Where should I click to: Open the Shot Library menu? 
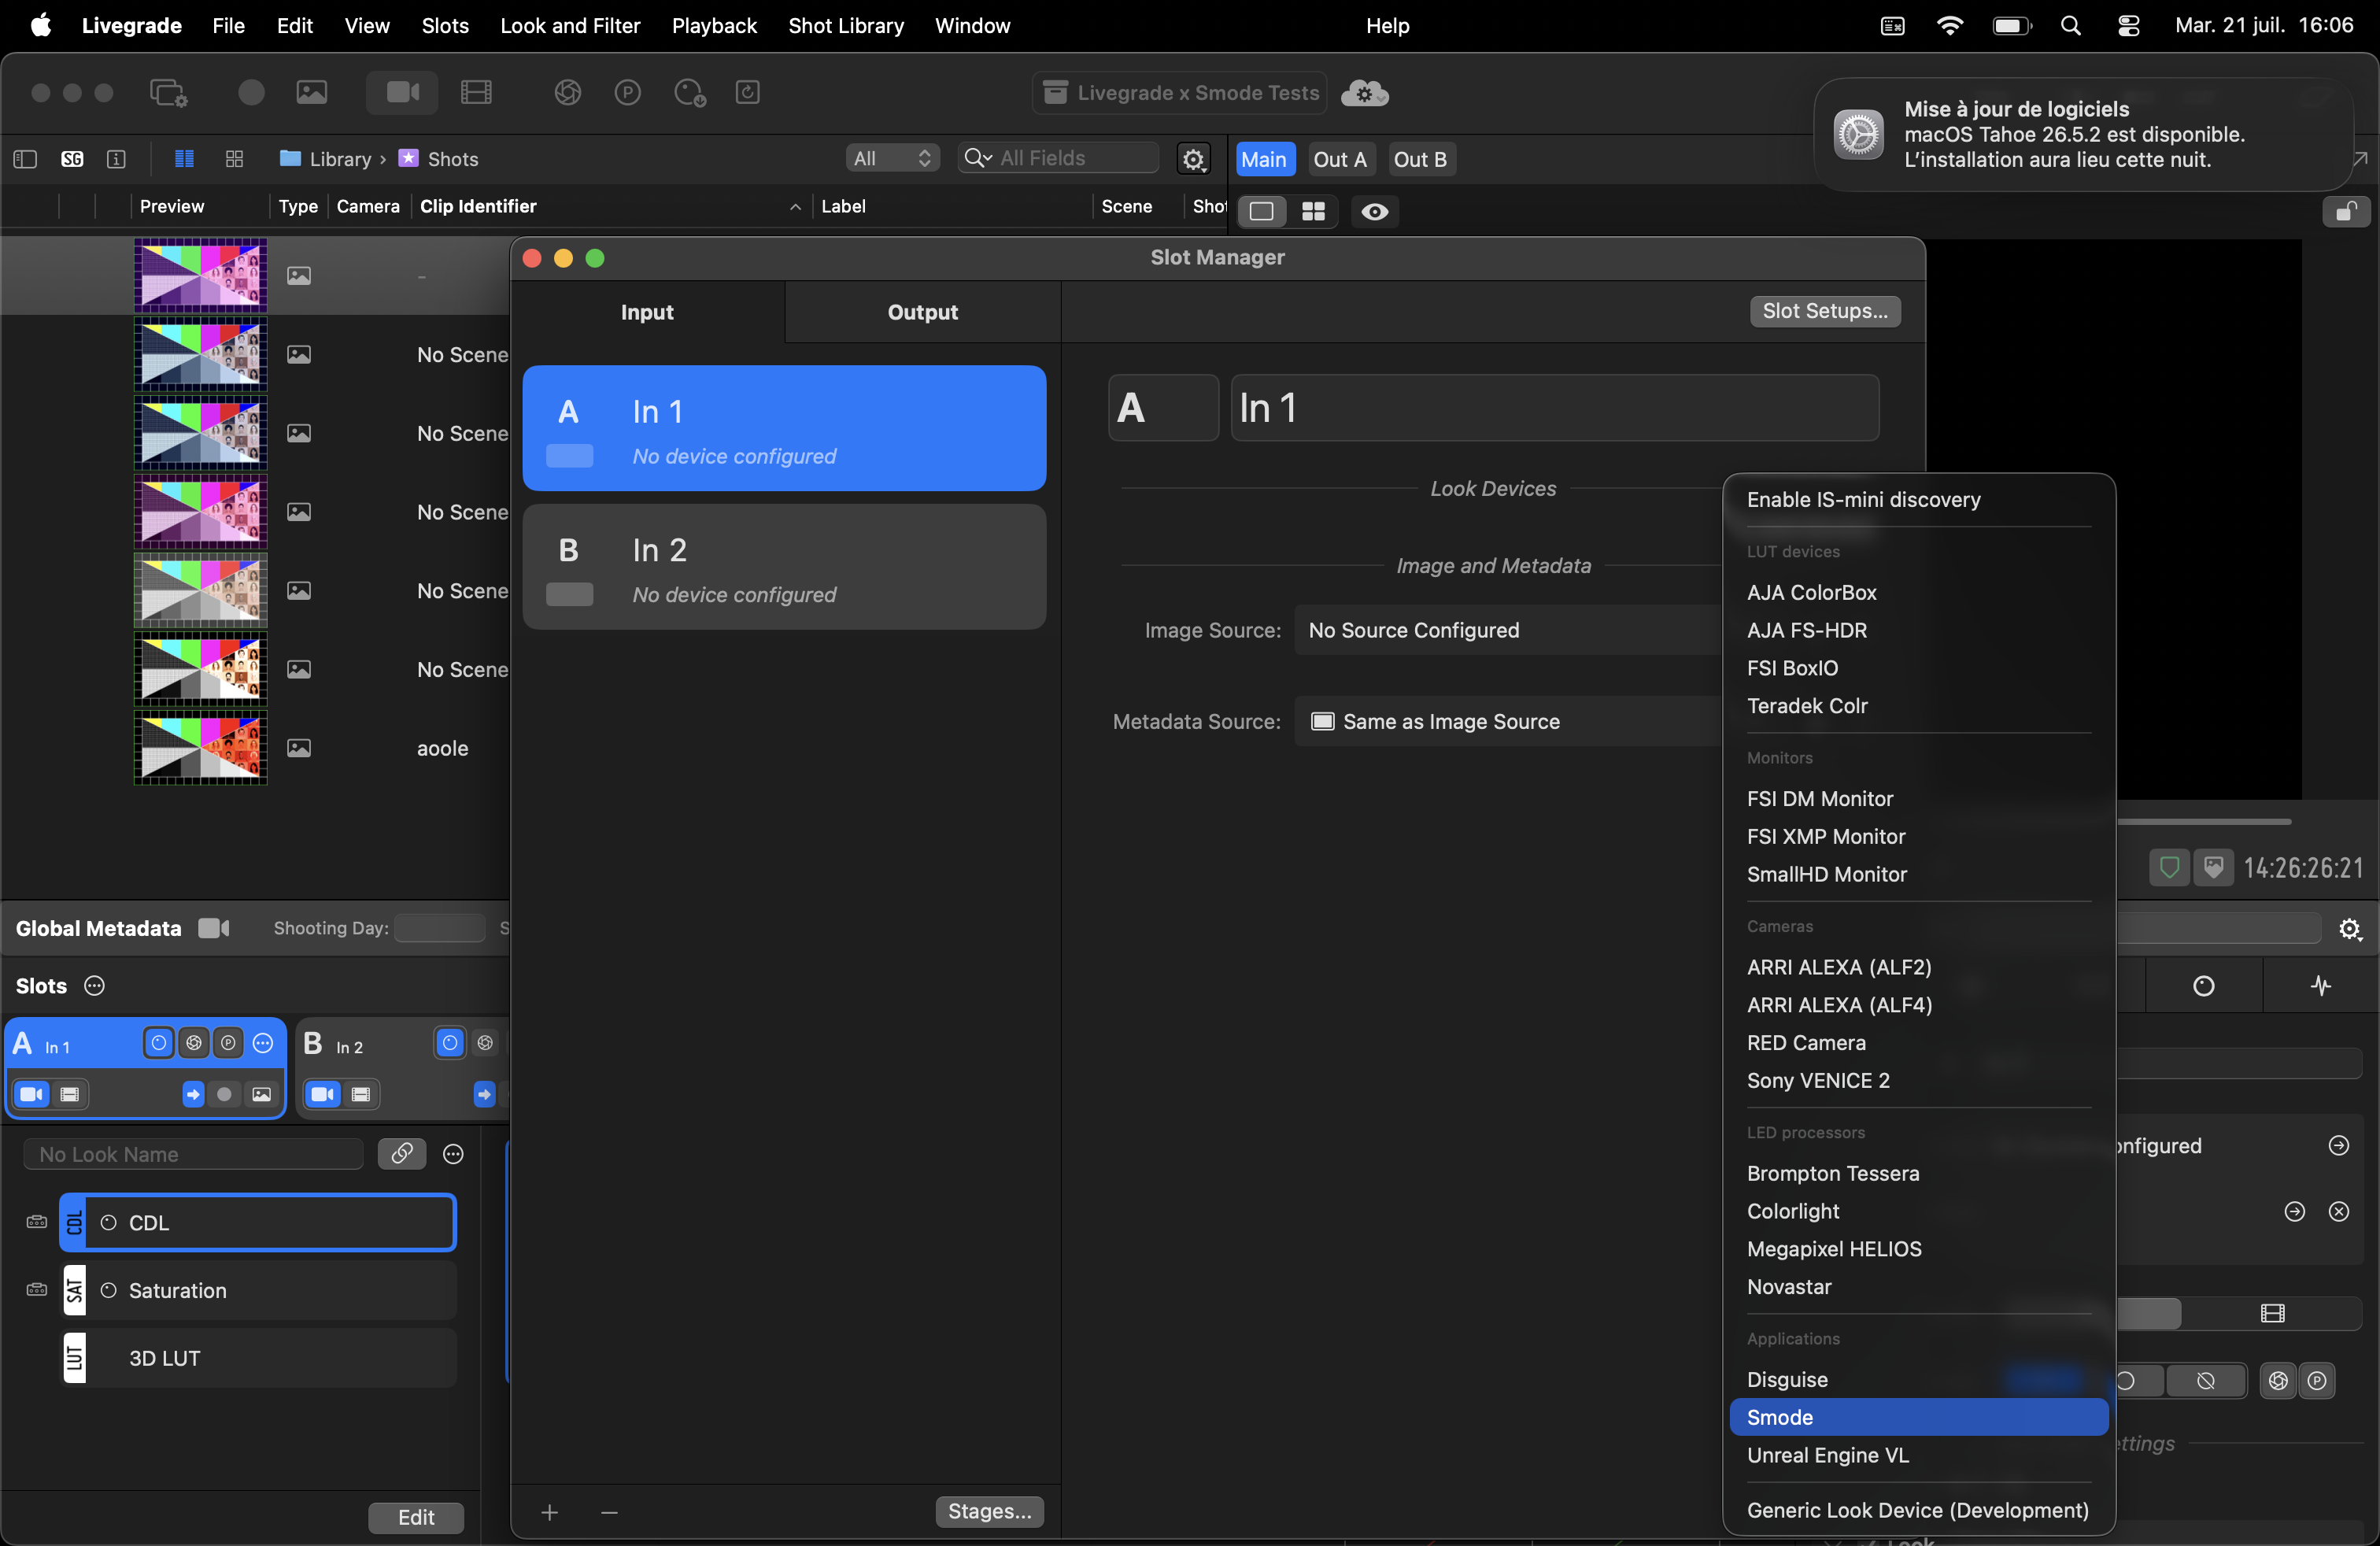pyautogui.click(x=845, y=26)
